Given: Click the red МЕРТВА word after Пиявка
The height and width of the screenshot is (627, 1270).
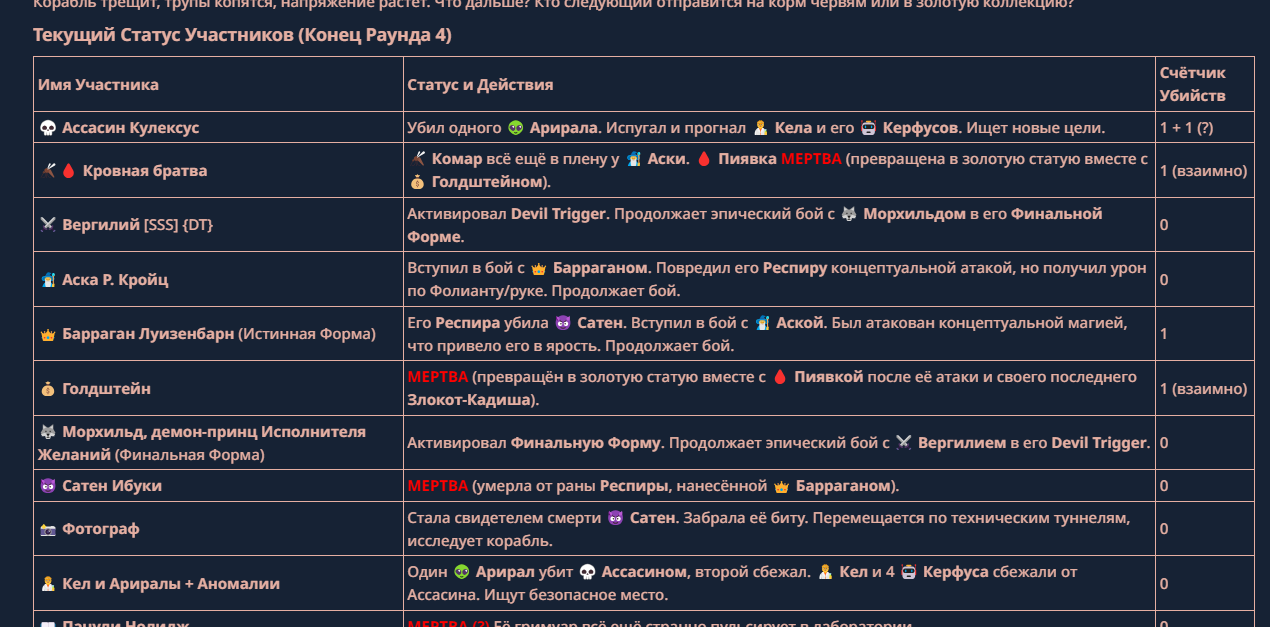Looking at the screenshot, I should pos(811,159).
